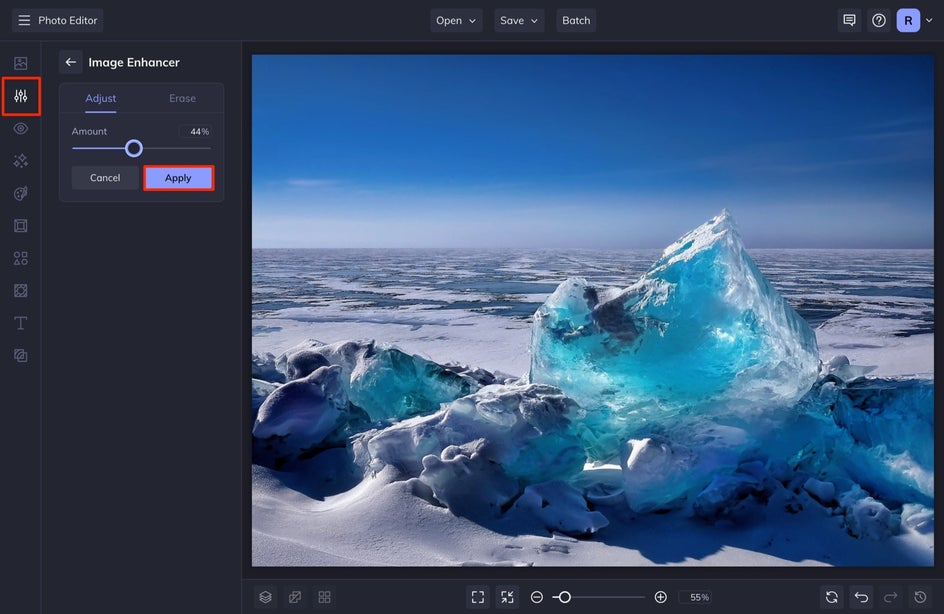Screen dimensions: 944x614
Task: Click the Batch button
Action: tap(576, 20)
